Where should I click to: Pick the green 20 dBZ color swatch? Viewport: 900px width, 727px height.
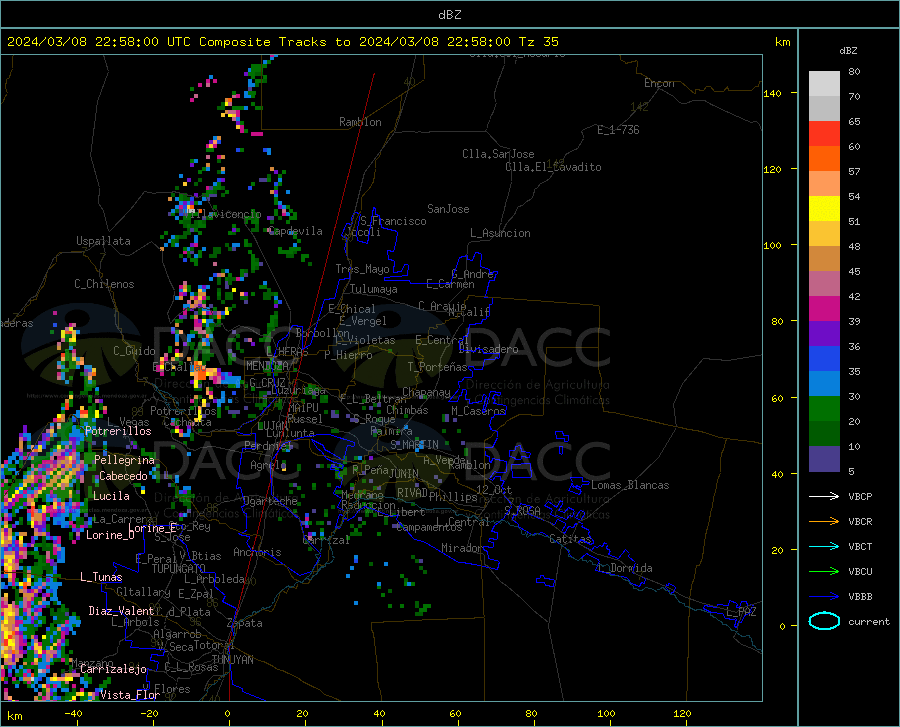click(x=824, y=409)
